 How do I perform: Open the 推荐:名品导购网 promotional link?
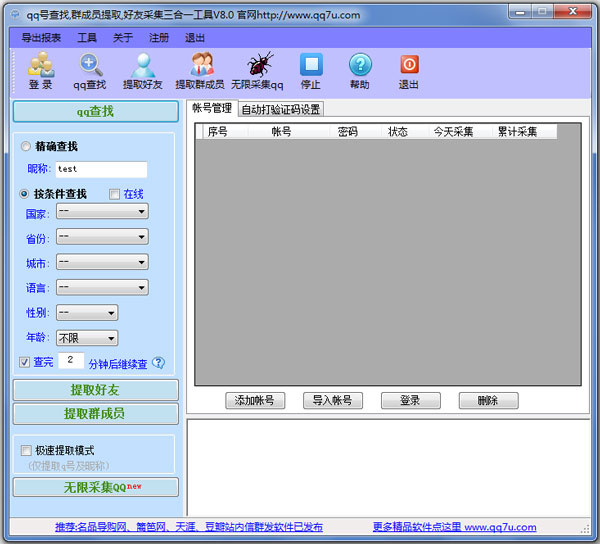click(189, 527)
